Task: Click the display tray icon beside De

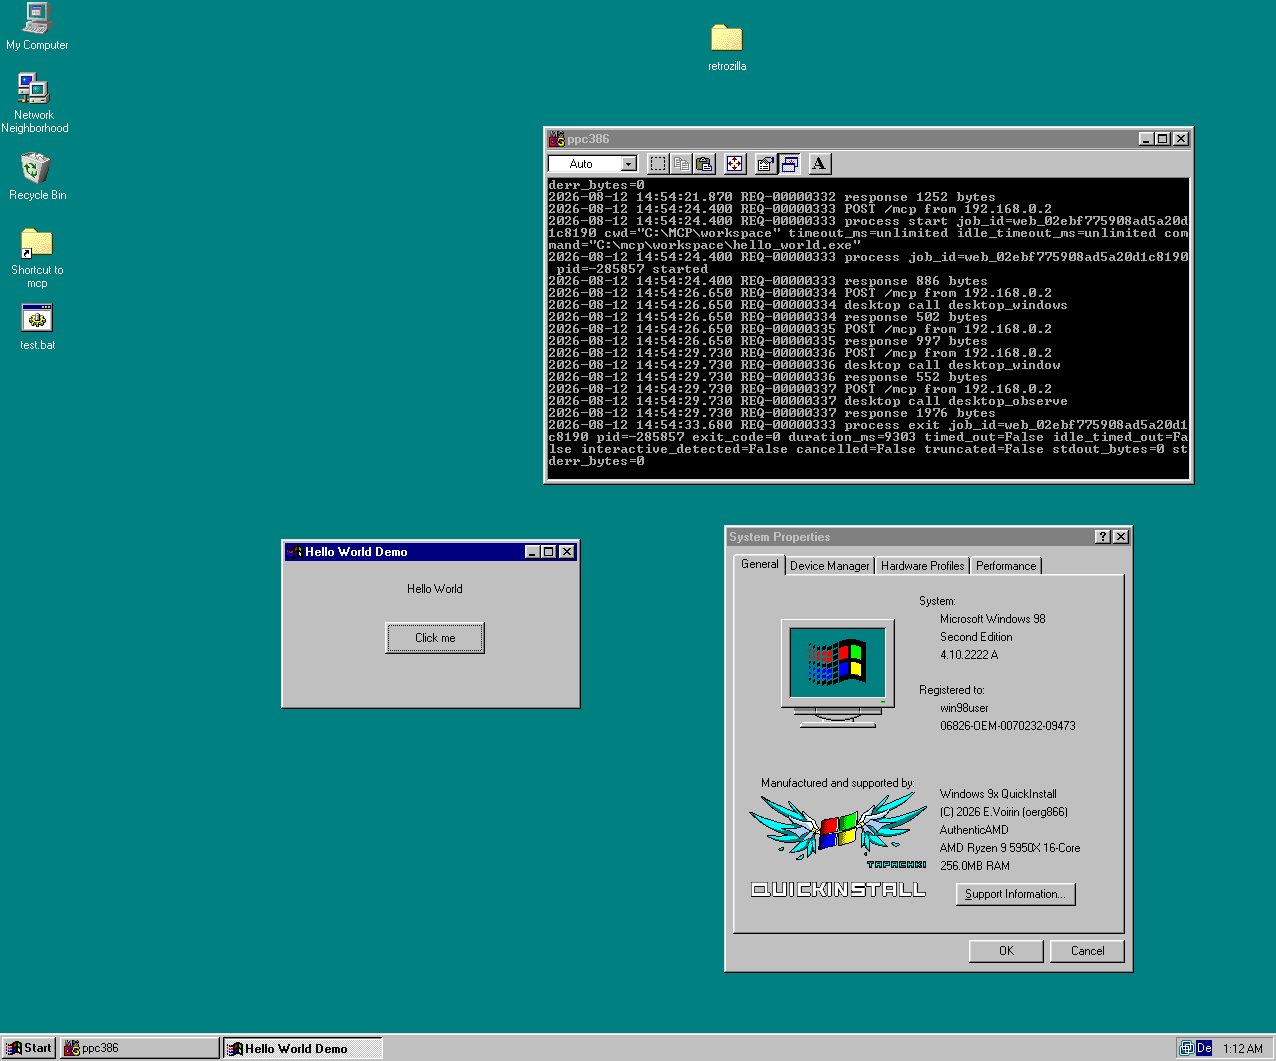Action: pos(1187,1048)
